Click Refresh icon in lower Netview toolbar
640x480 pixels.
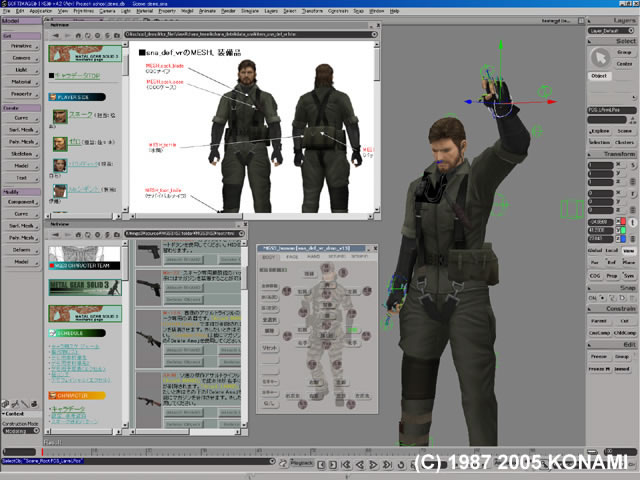(88, 235)
